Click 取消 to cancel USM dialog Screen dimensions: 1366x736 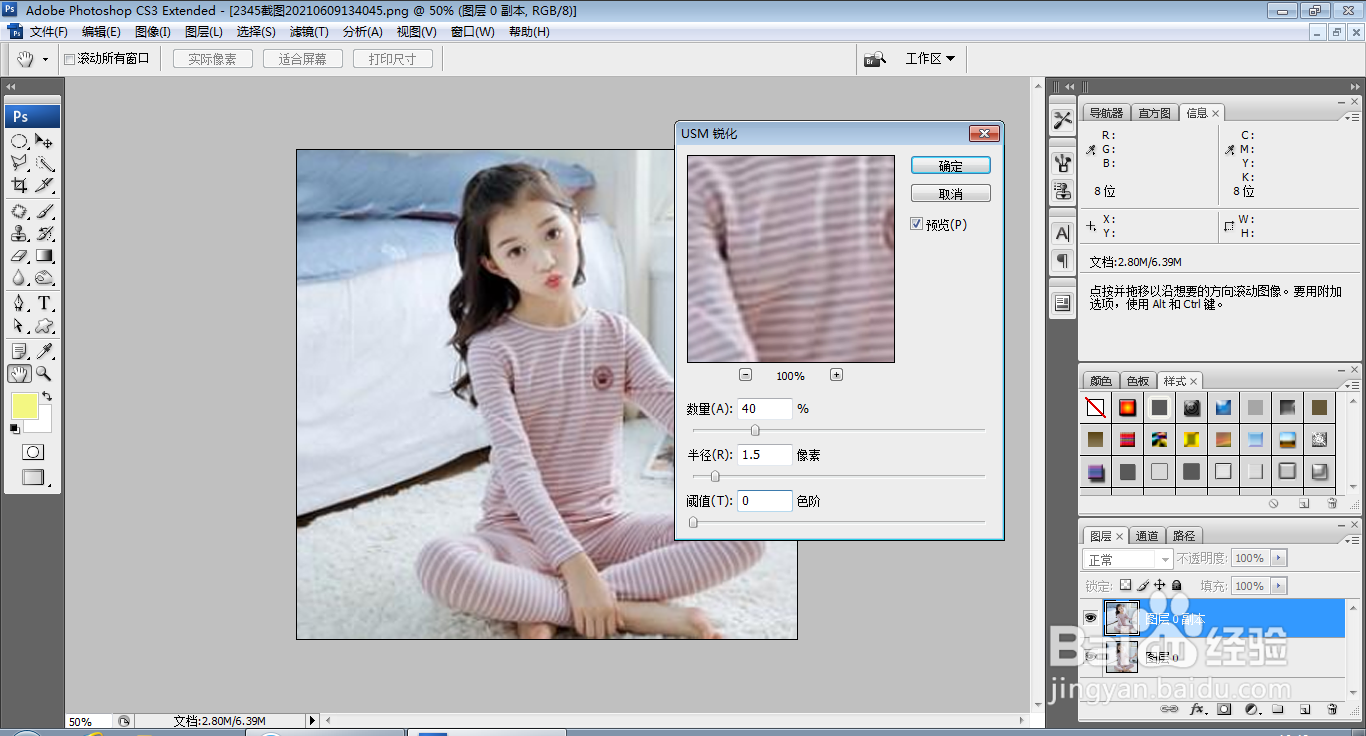951,194
